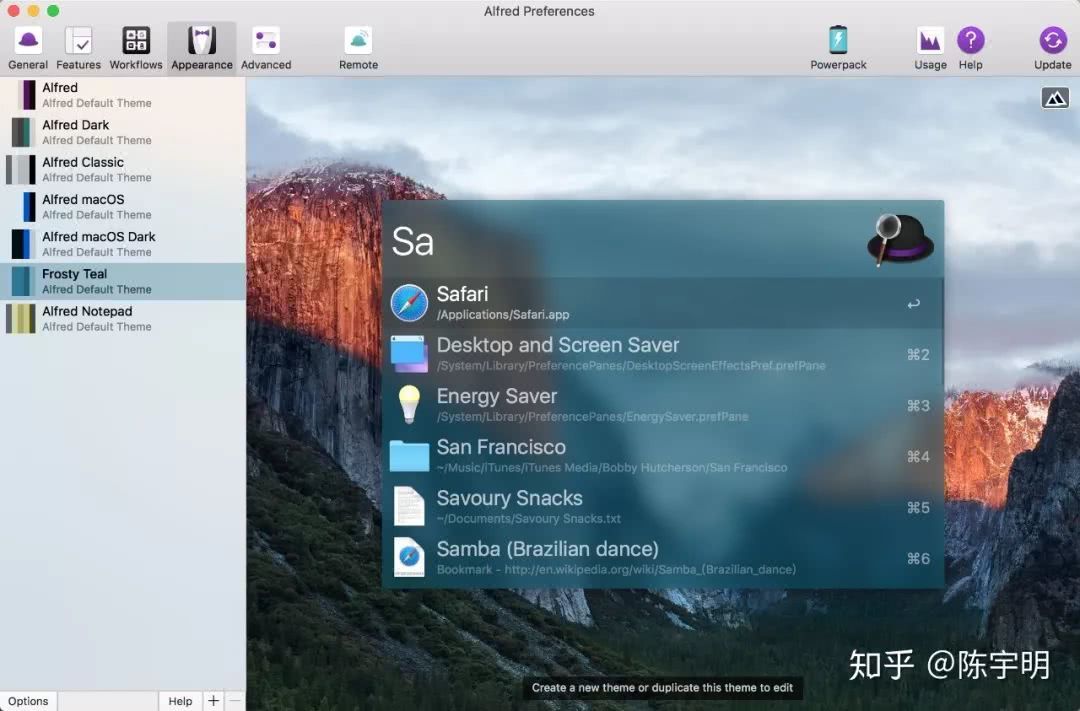Click the Samba wikipedia bookmark URL subtitle

[x=616, y=570]
